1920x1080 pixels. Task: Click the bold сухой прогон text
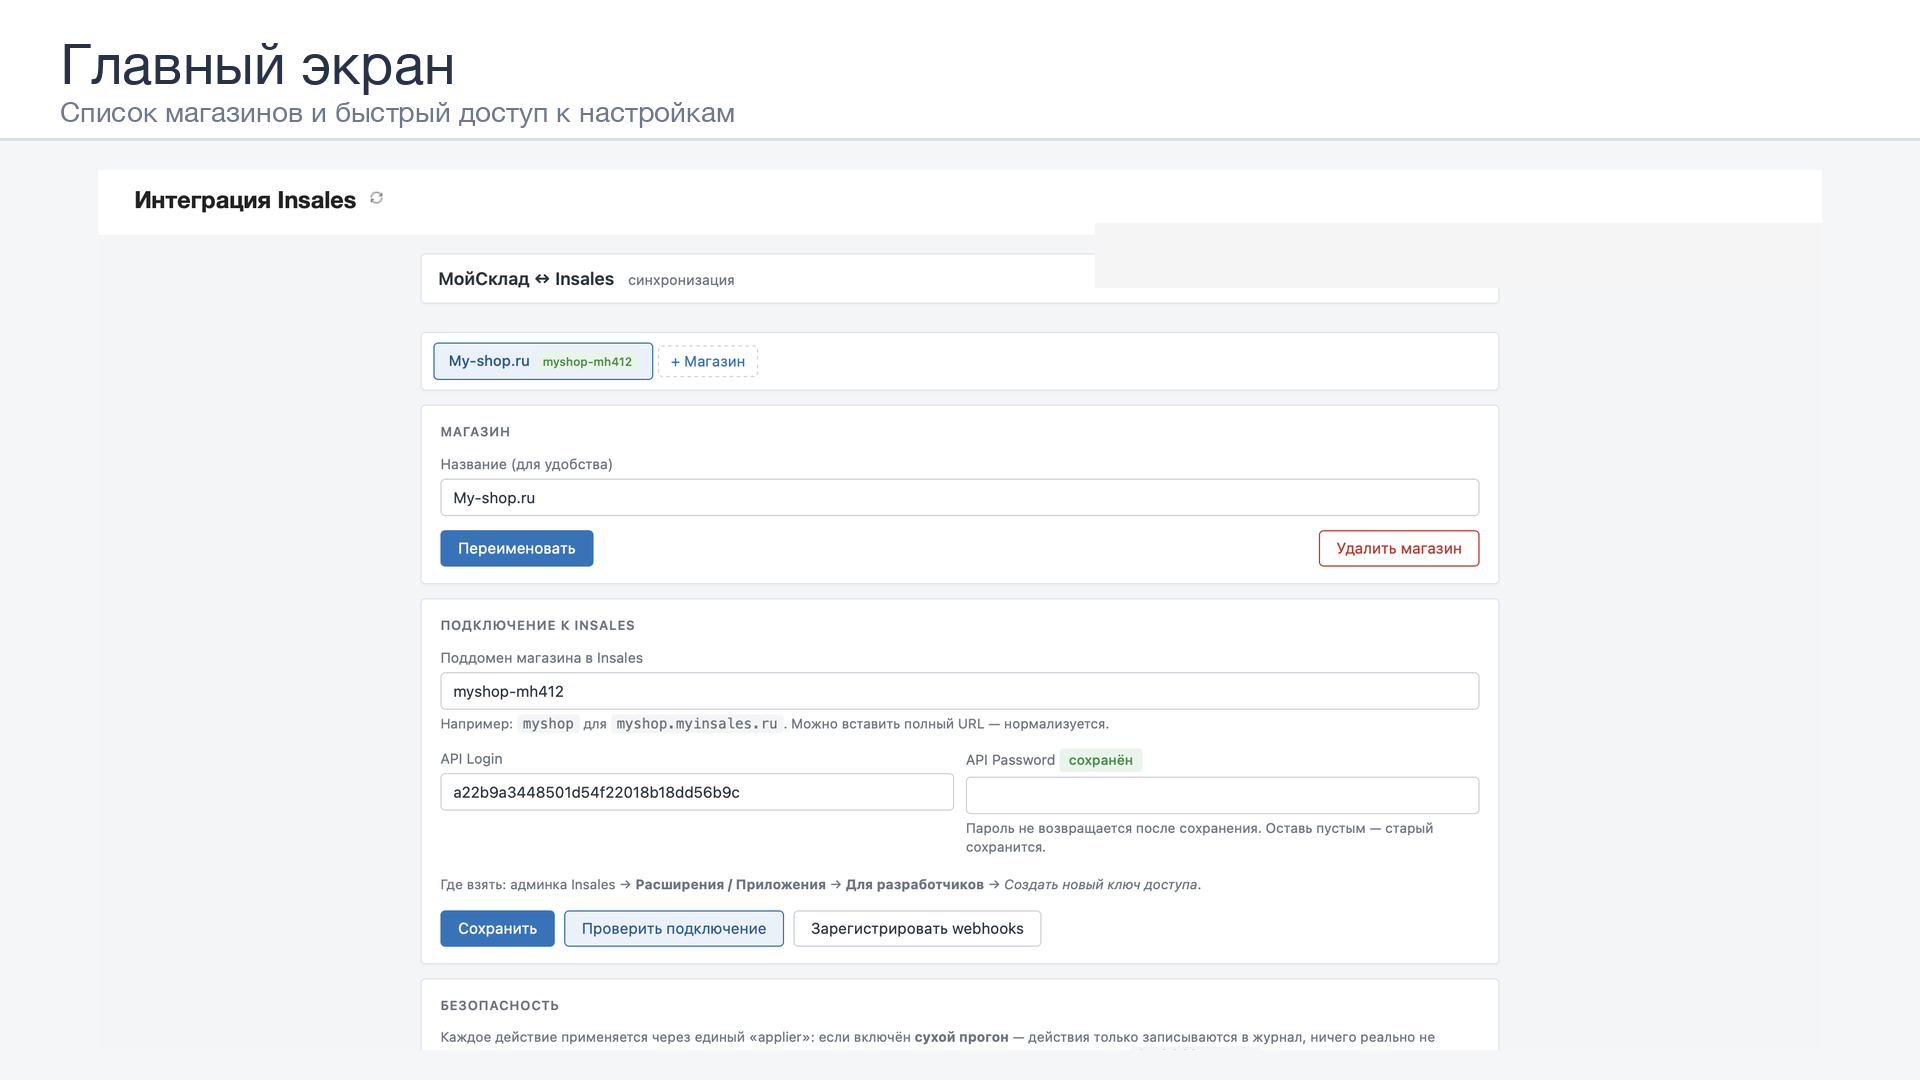962,1037
